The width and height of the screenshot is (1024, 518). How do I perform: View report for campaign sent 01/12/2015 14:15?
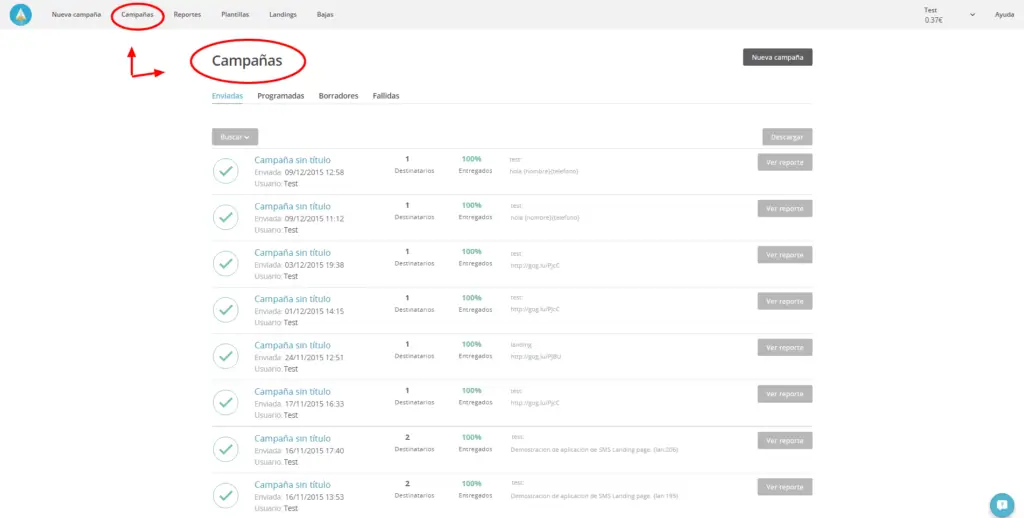785,301
